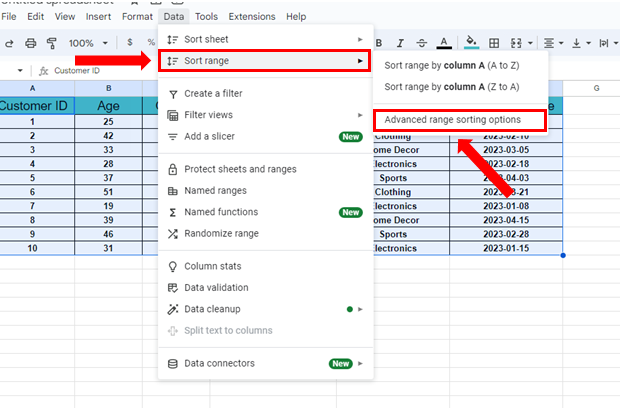
Task: Select Randomize range
Action: click(265, 233)
